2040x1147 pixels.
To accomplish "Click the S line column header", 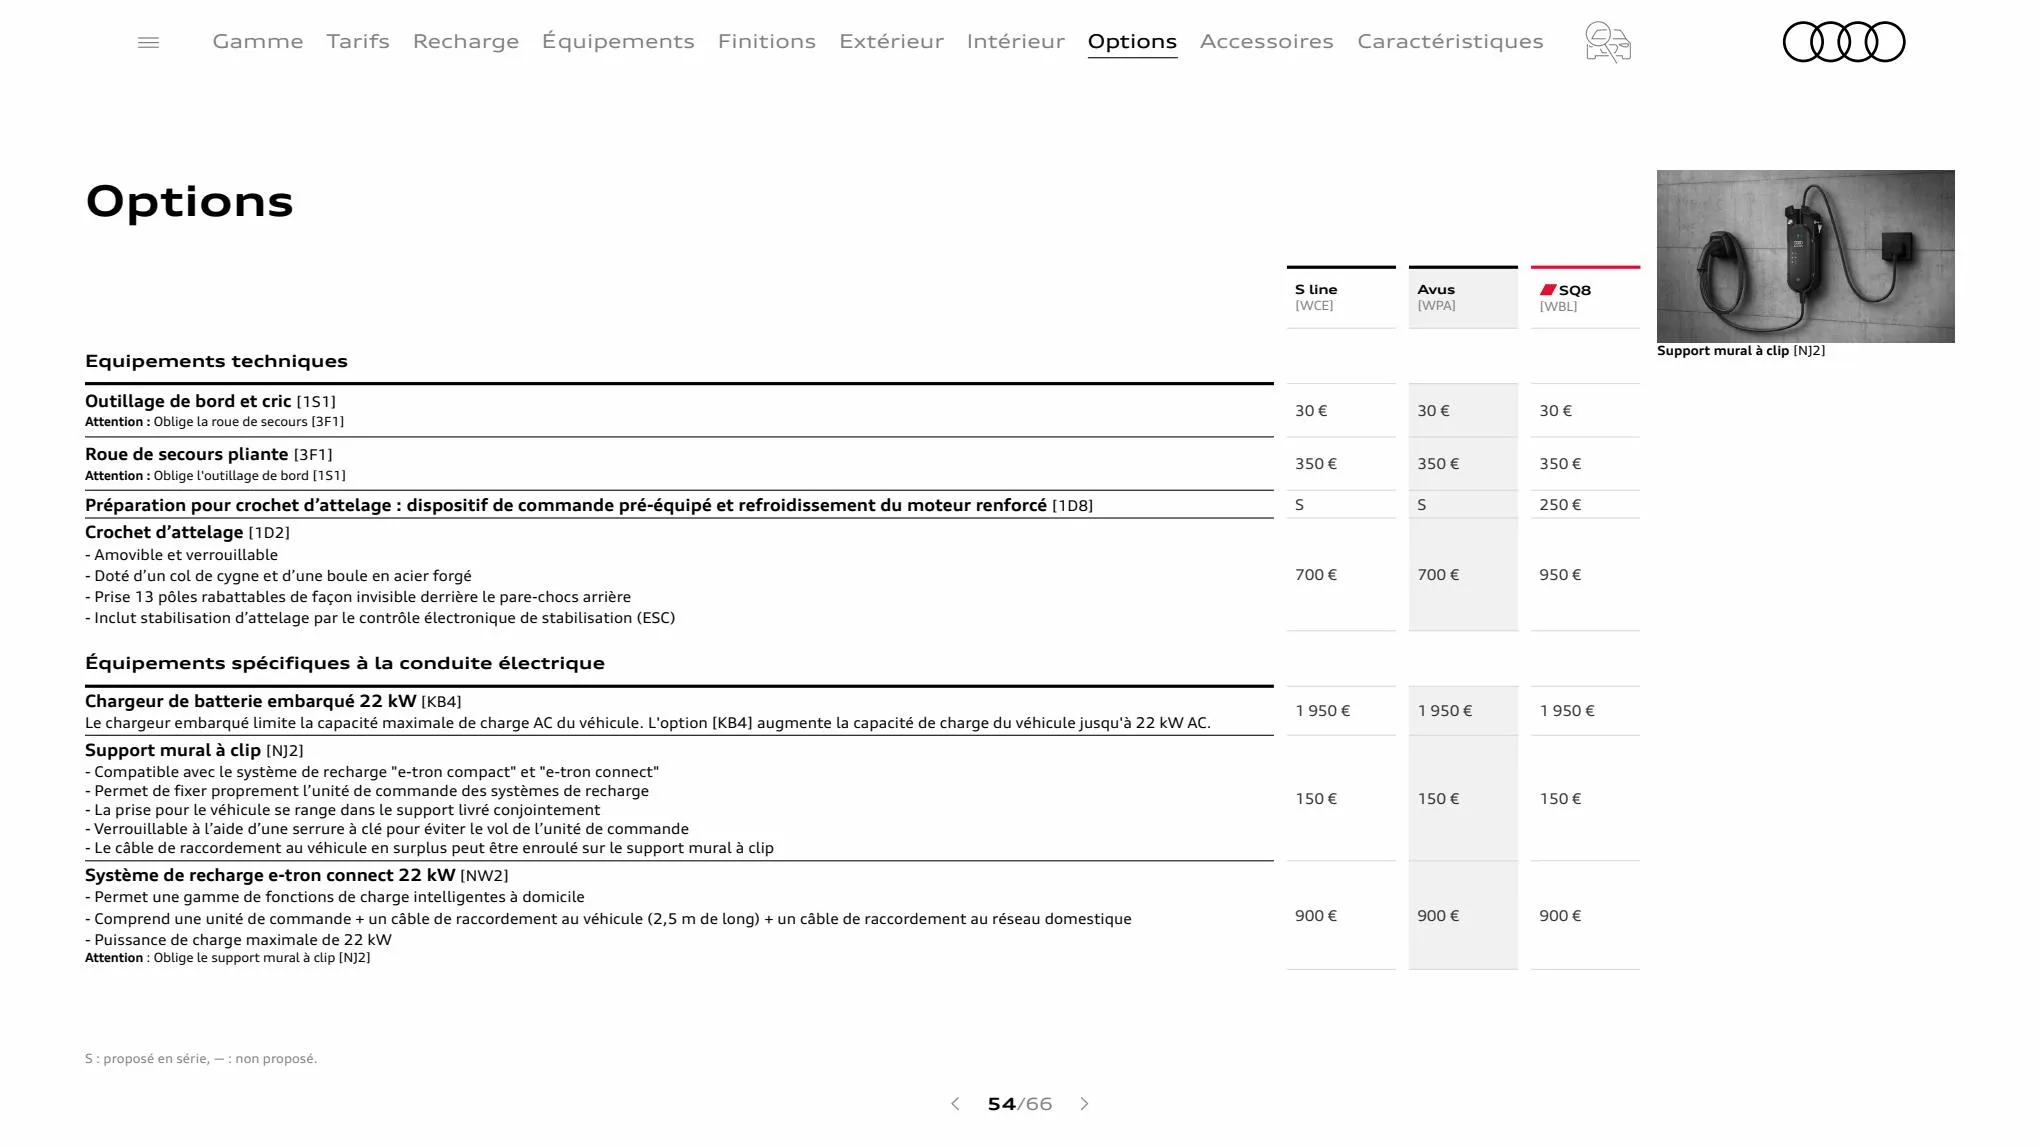I will click(1341, 297).
